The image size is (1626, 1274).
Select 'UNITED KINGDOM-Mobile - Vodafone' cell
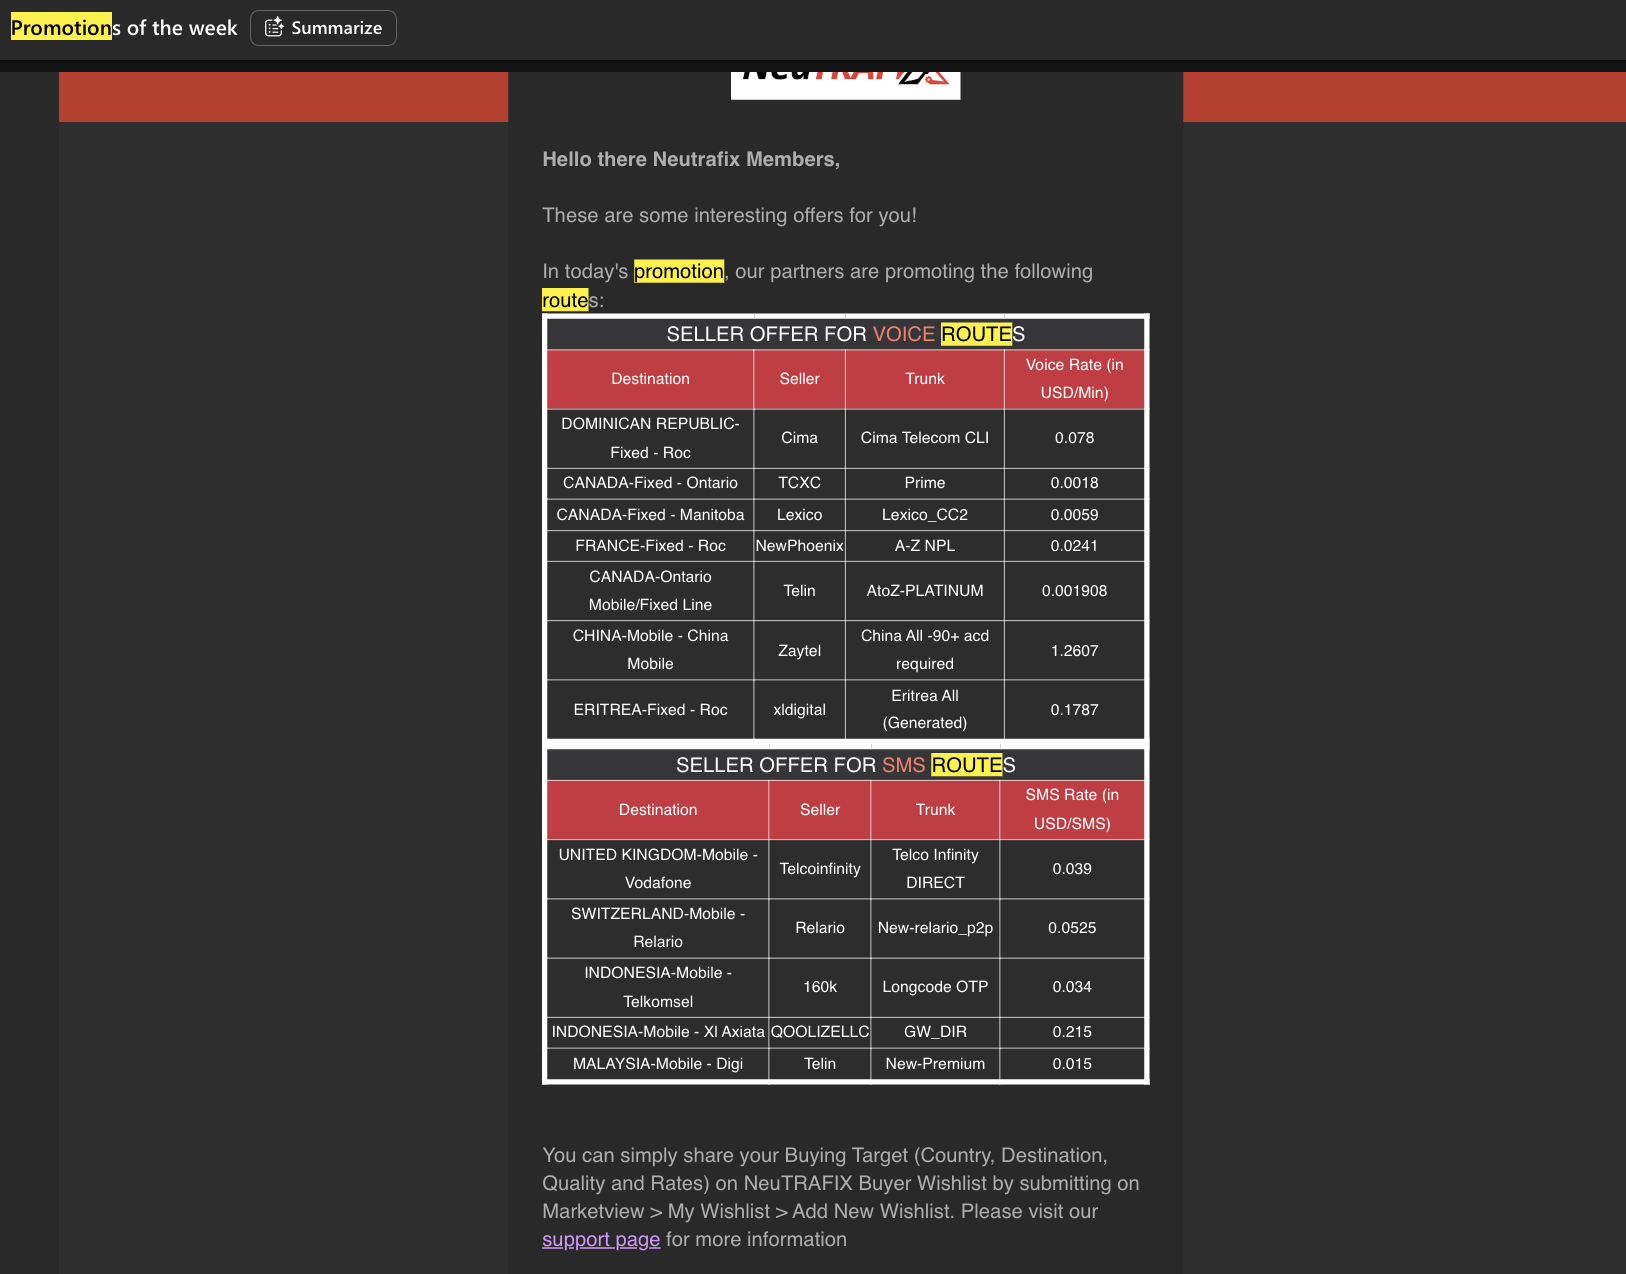(x=658, y=869)
